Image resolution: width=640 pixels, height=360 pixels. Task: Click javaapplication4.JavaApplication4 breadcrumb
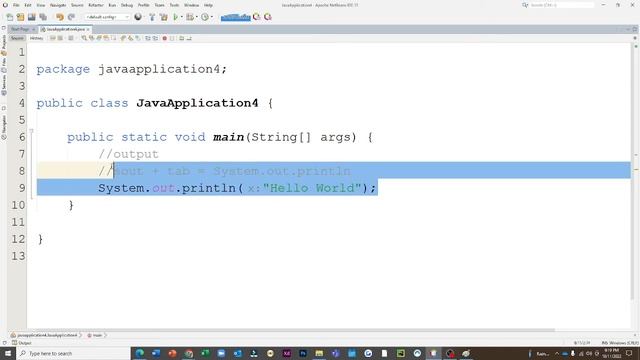point(44,335)
